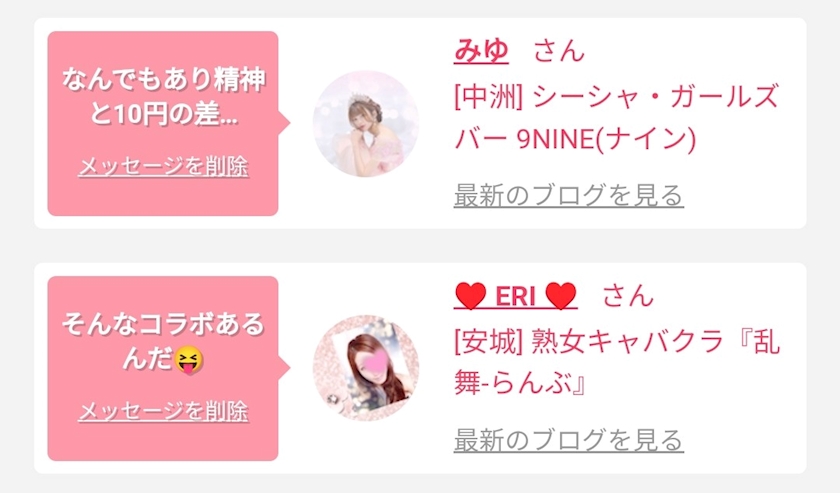Click the さん honorific next to みゆ

click(x=559, y=51)
